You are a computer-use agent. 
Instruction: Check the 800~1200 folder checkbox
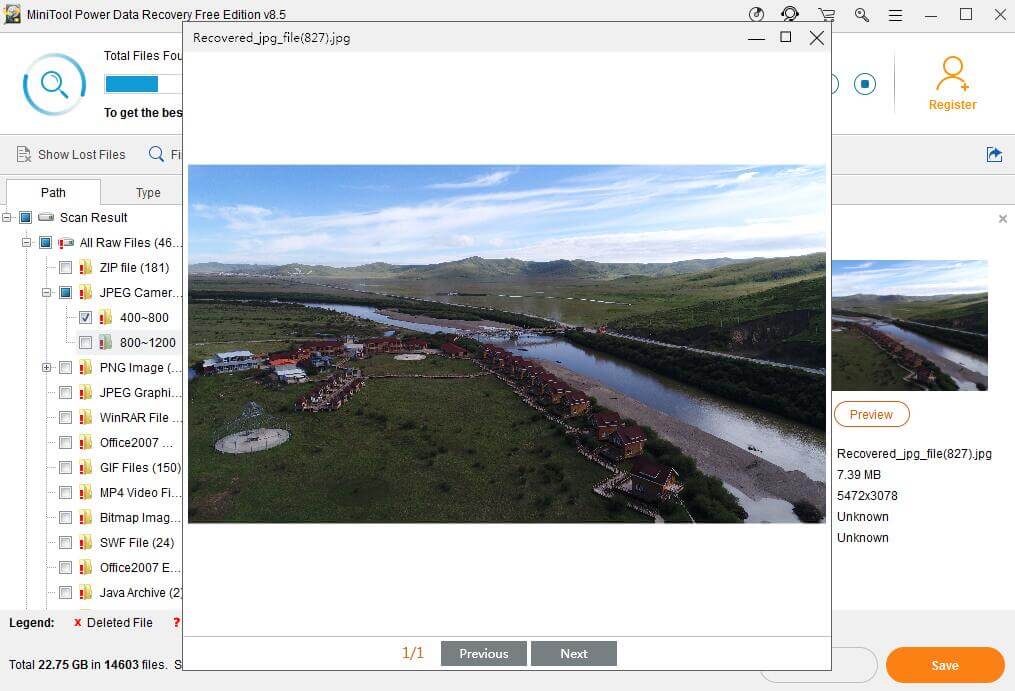tap(85, 342)
